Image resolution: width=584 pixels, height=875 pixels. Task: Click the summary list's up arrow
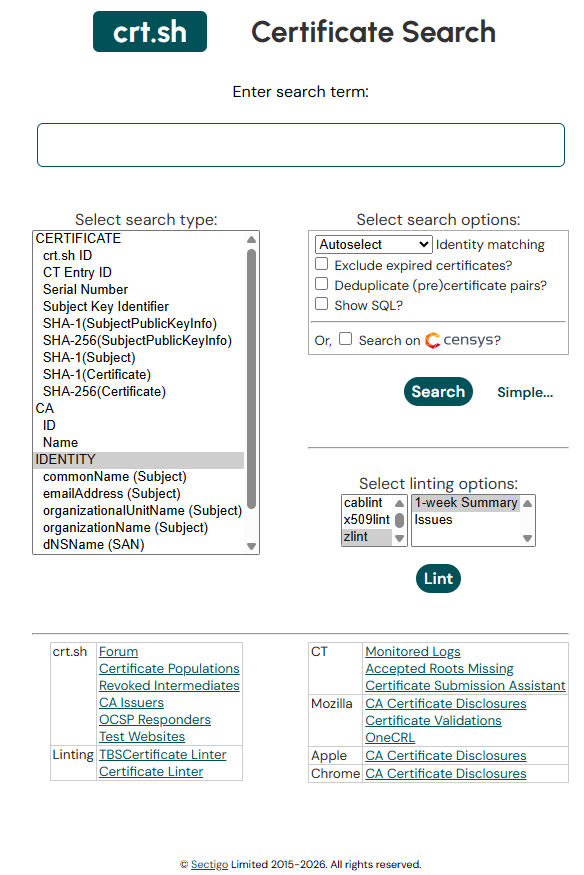(x=527, y=503)
